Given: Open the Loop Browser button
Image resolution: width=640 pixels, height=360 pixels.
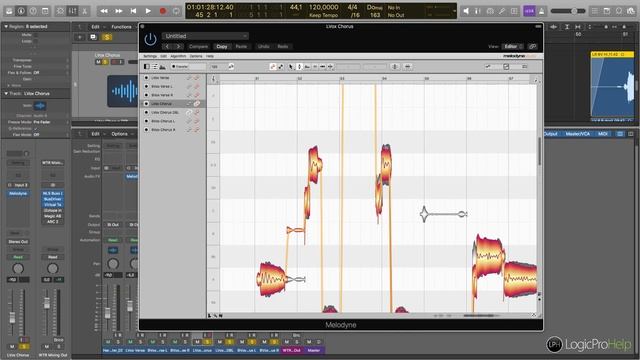Looking at the screenshot, I should (619, 11).
